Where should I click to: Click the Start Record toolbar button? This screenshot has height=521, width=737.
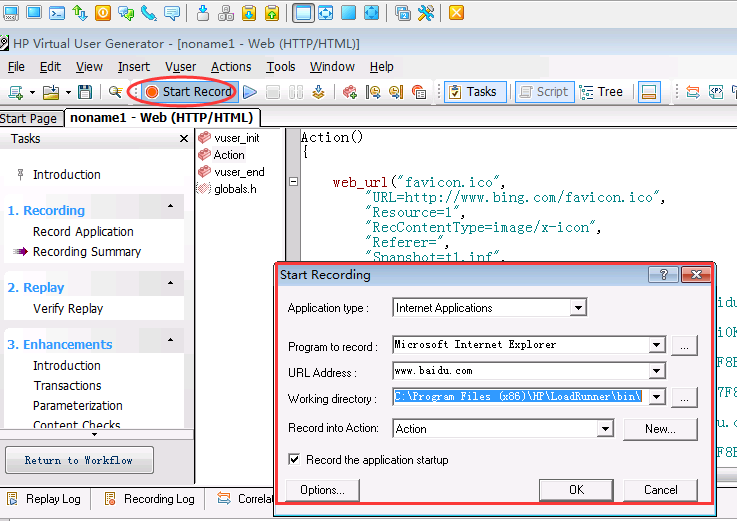click(188, 92)
